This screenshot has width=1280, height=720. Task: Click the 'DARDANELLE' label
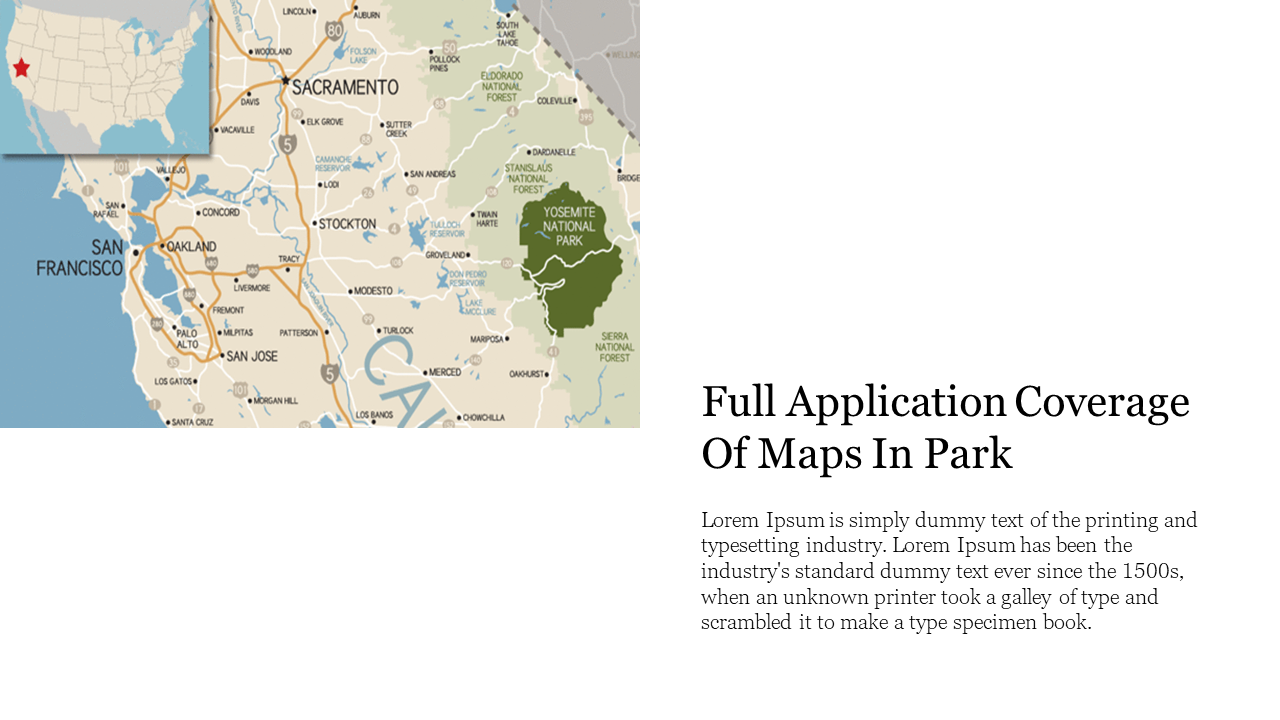555,152
